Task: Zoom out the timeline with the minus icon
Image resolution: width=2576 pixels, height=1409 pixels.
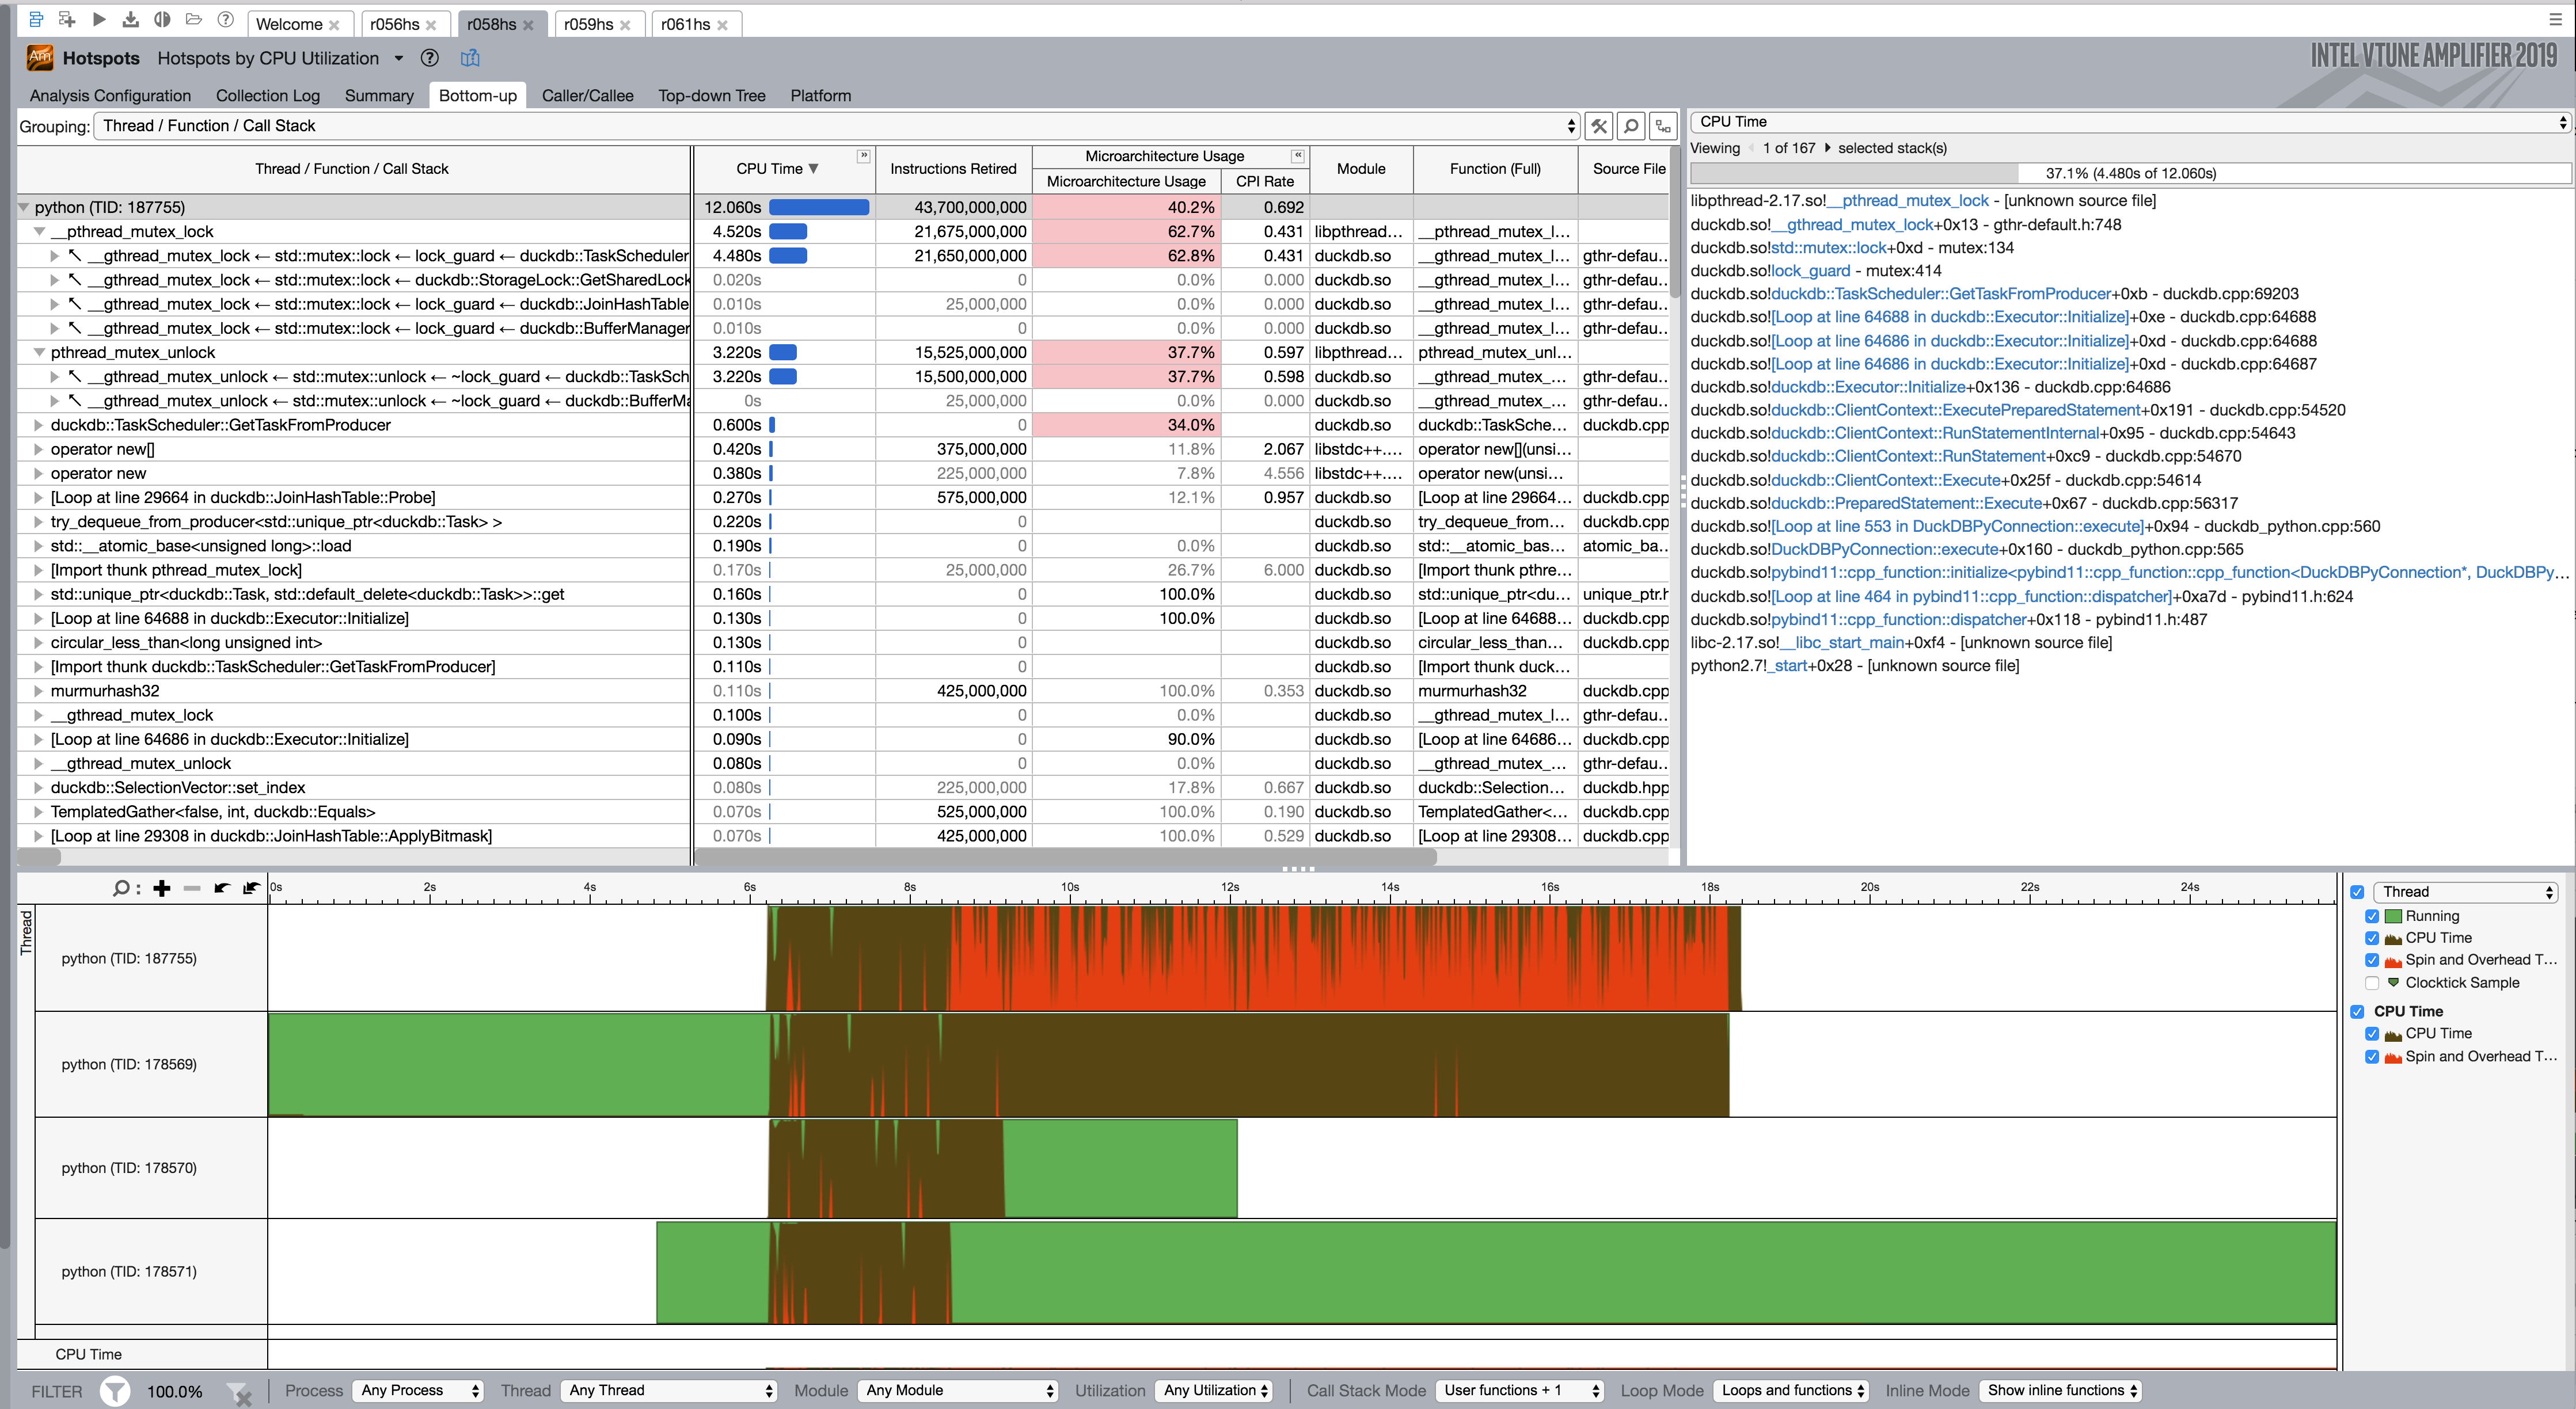Action: pyautogui.click(x=192, y=888)
